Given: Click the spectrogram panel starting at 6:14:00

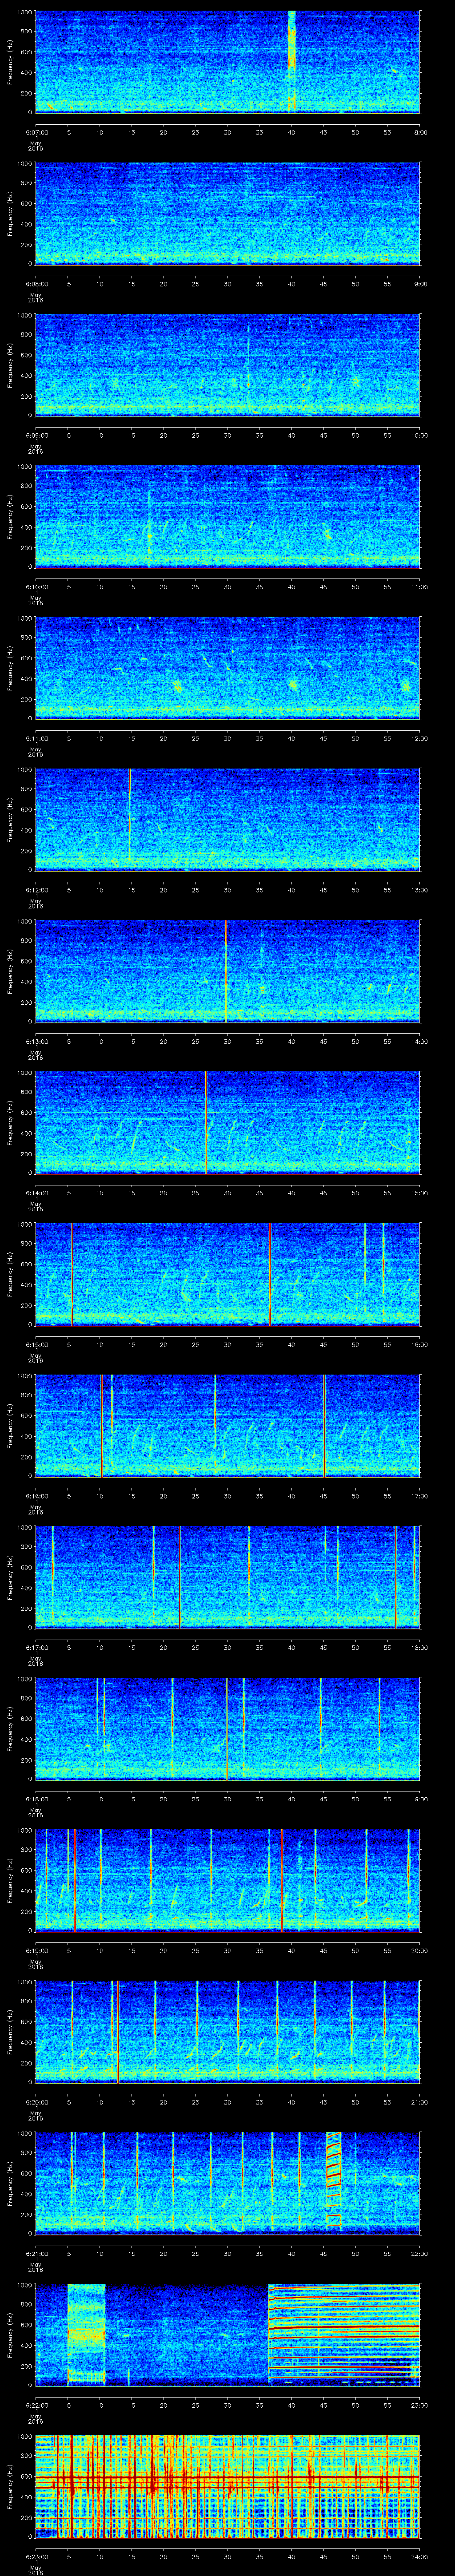Looking at the screenshot, I should tap(227, 1123).
